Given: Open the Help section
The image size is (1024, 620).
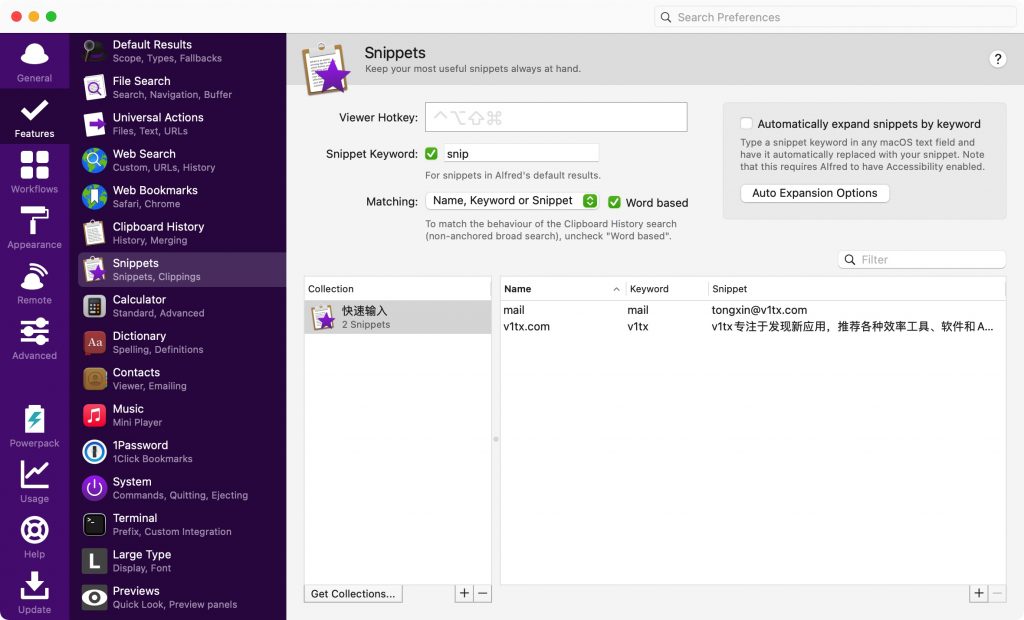Looking at the screenshot, I should (34, 538).
